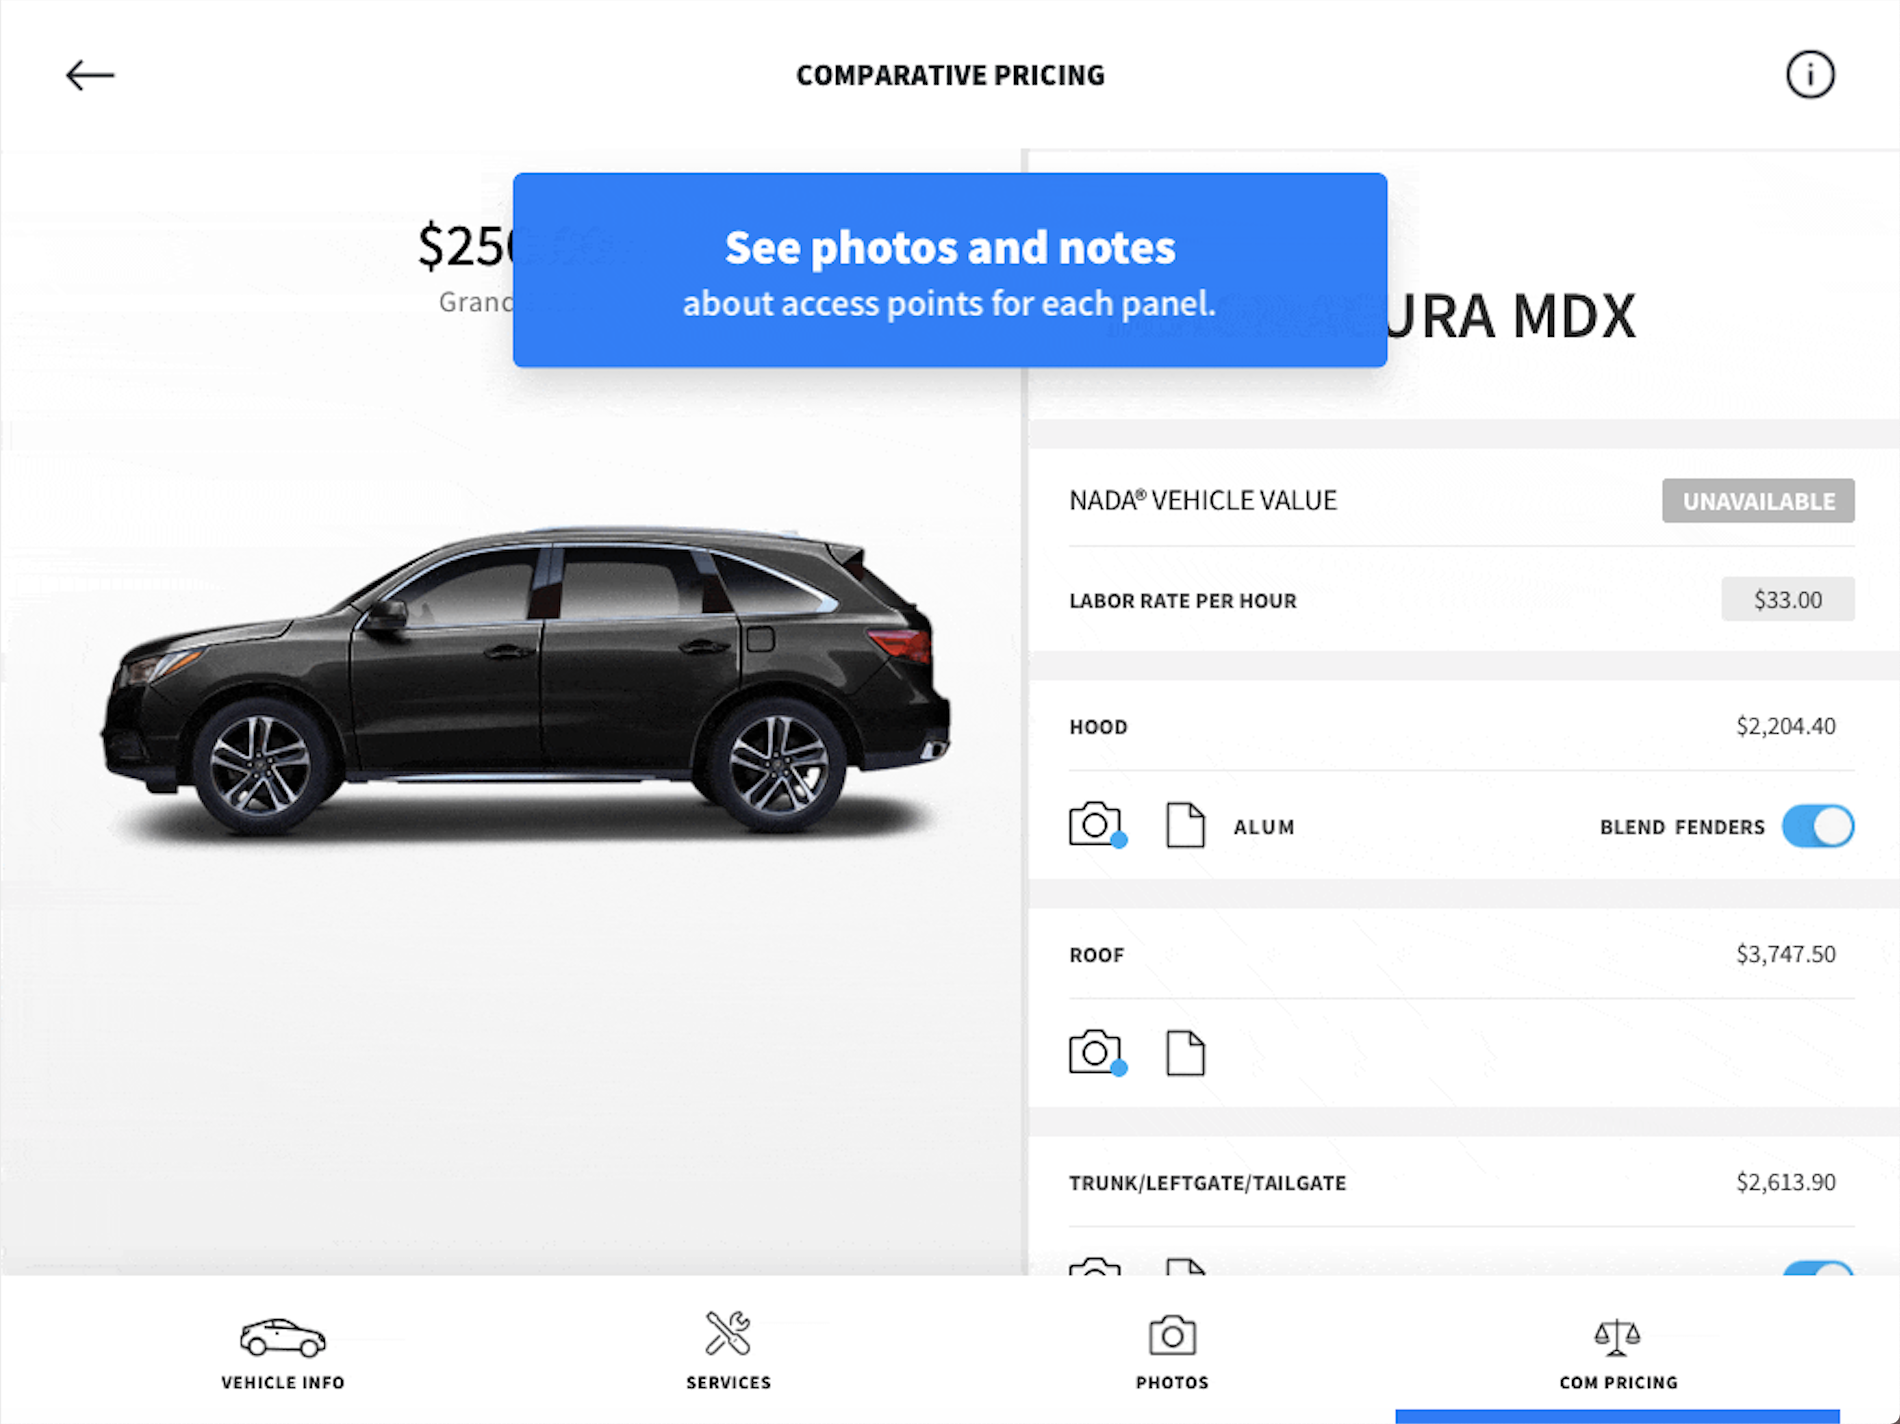
Task: Toggle the Blend Fenders switch
Action: point(1818,826)
